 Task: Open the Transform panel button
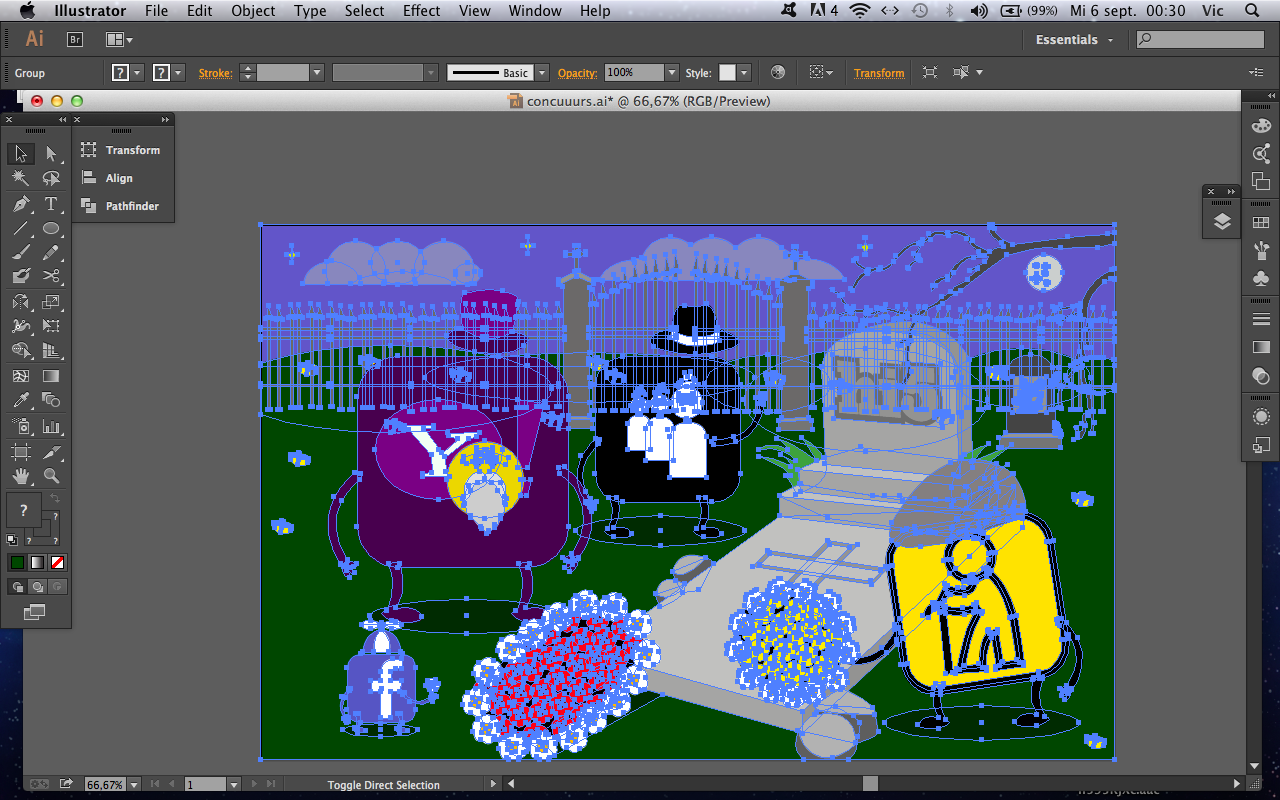[x=121, y=150]
